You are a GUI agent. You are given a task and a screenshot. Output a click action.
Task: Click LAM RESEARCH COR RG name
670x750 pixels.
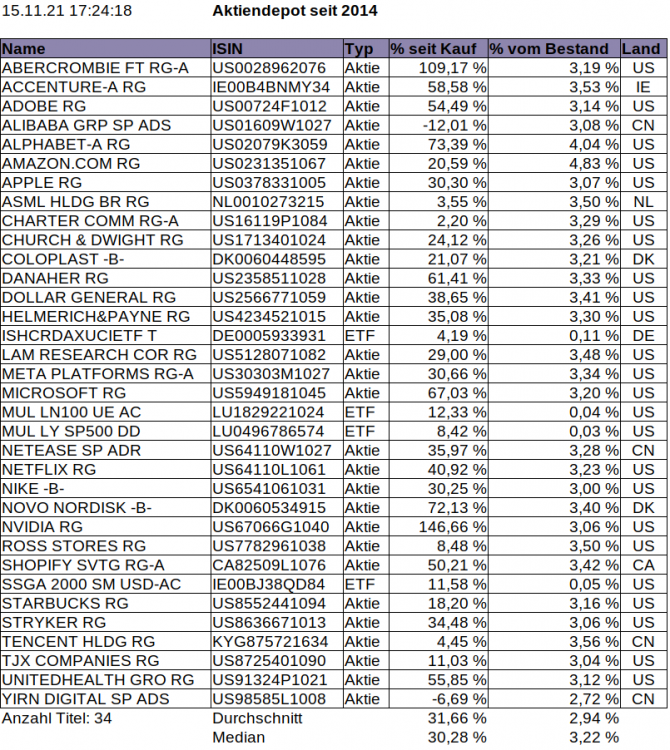105,355
